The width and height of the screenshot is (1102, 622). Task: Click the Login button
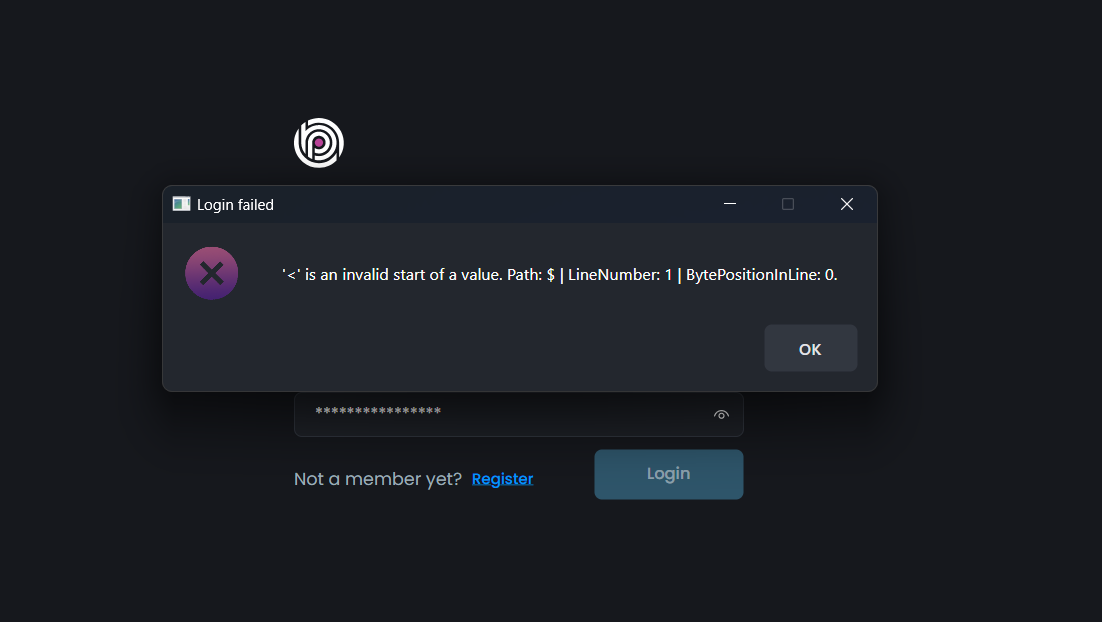[668, 474]
